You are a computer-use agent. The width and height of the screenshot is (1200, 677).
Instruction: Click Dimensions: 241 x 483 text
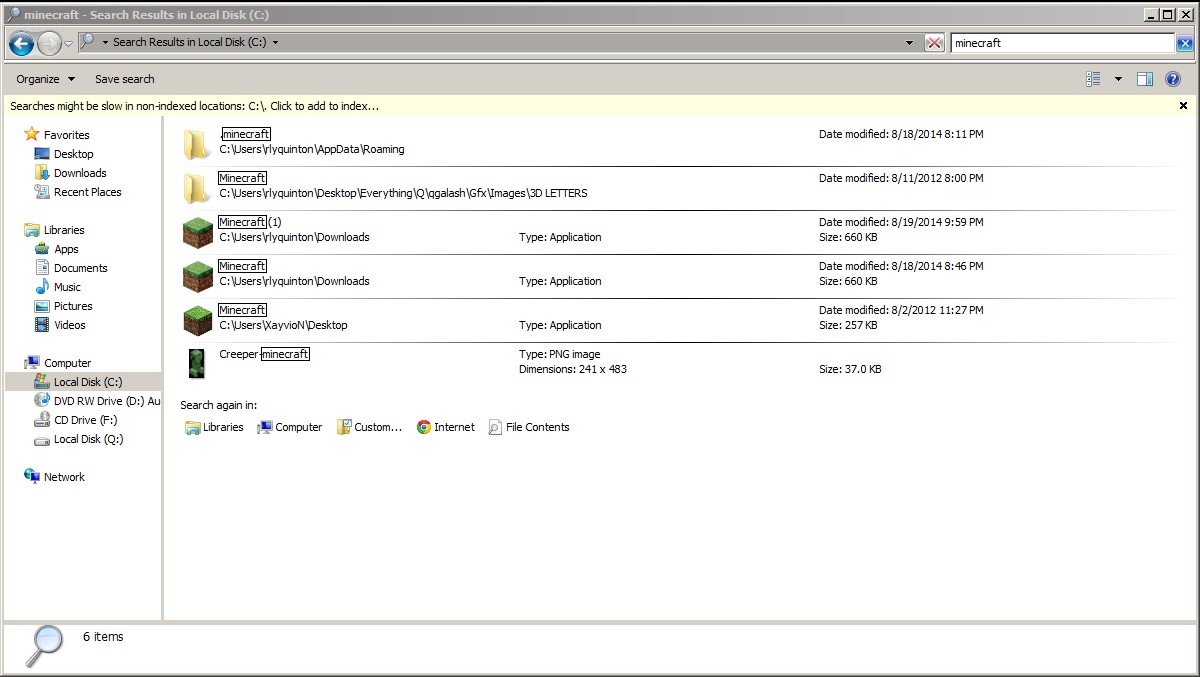coord(573,369)
